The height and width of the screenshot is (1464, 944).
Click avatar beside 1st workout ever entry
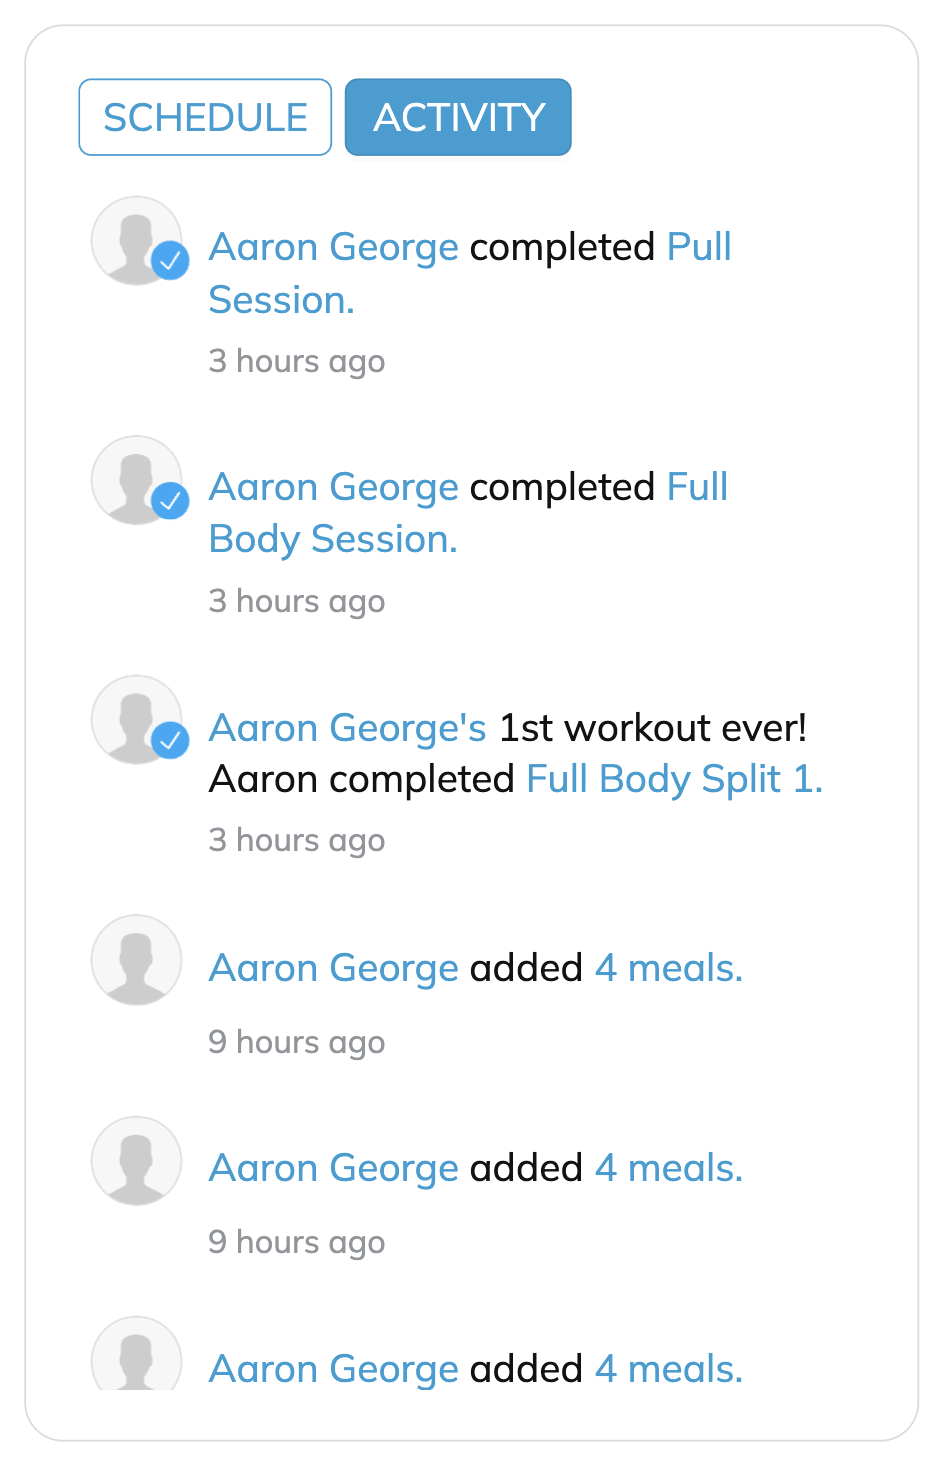pyautogui.click(x=133, y=719)
